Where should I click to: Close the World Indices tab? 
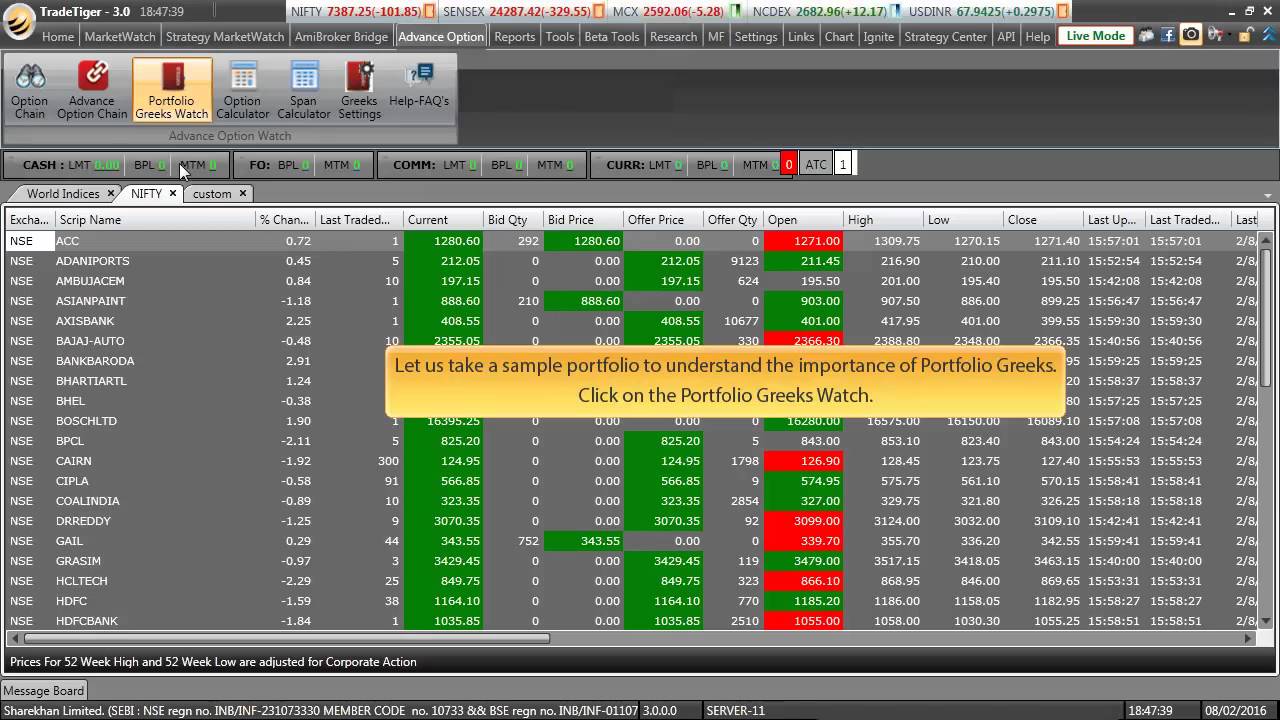coord(110,193)
